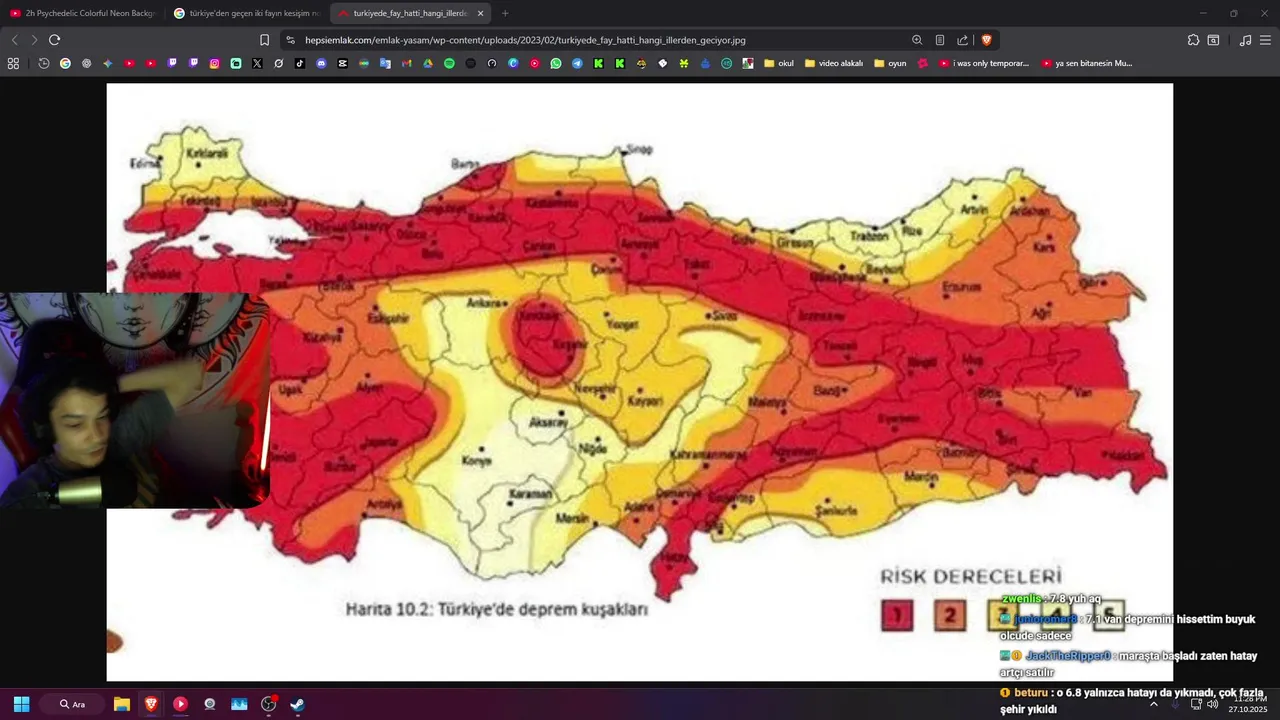View site information icon beside URL
Image resolution: width=1280 pixels, height=720 pixels.
[290, 40]
